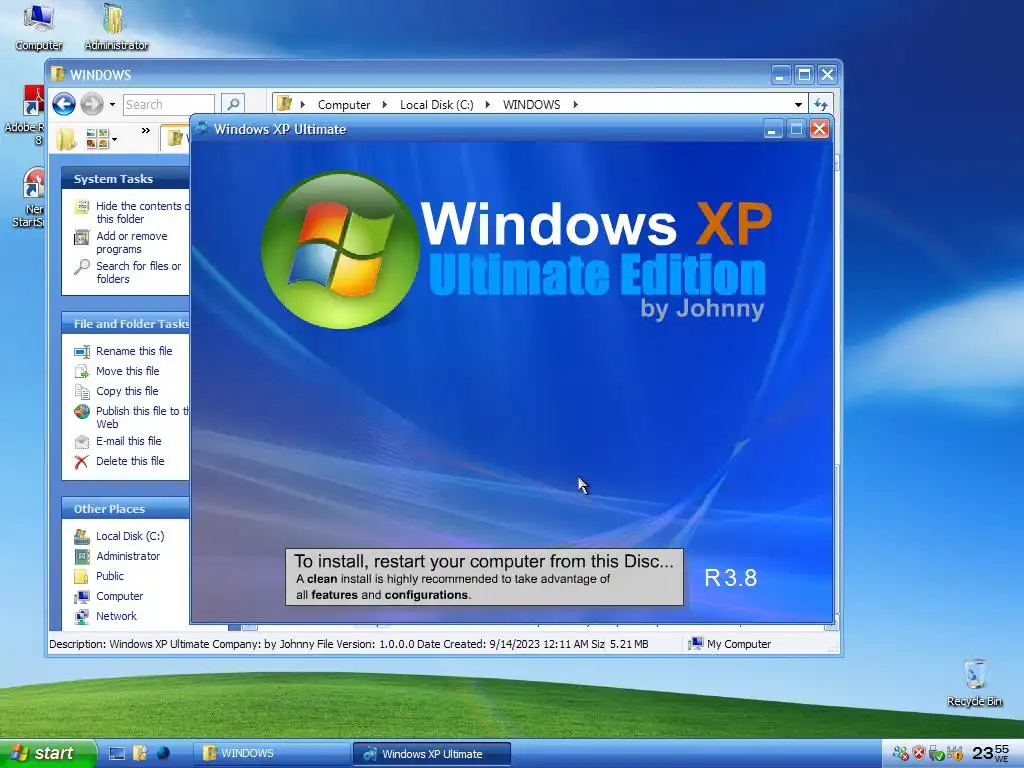
Task: Expand arrow after WINDOWS in breadcrumb
Action: [x=575, y=104]
